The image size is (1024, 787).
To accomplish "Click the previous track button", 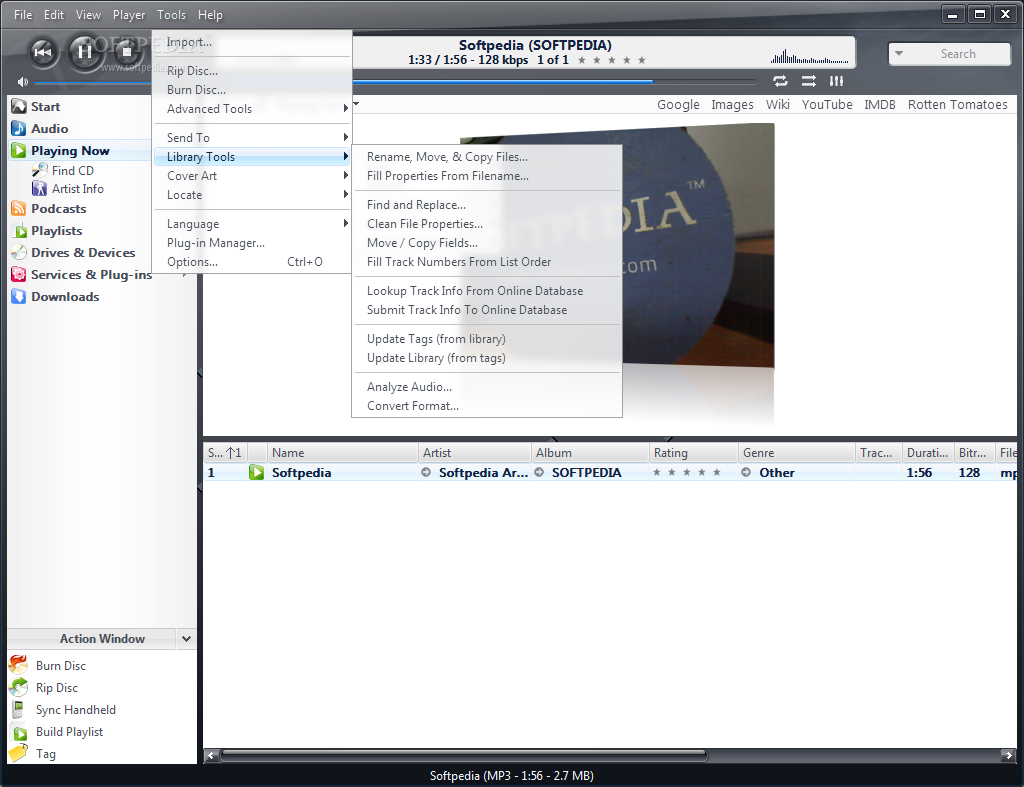I will 43,52.
